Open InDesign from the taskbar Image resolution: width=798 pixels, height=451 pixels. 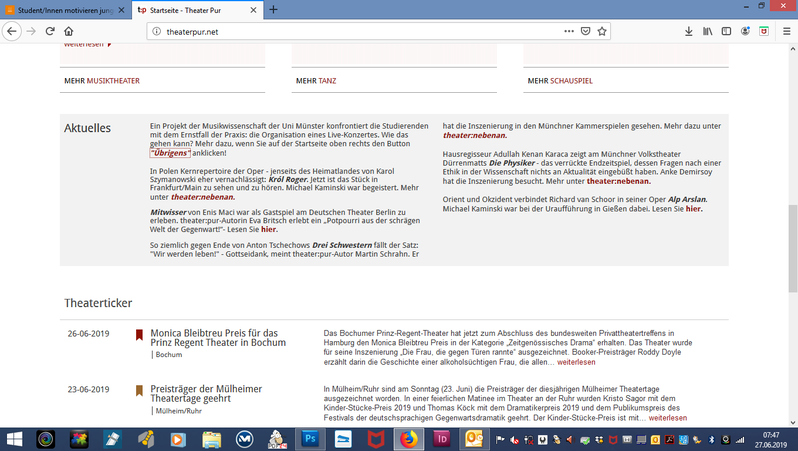(441, 439)
